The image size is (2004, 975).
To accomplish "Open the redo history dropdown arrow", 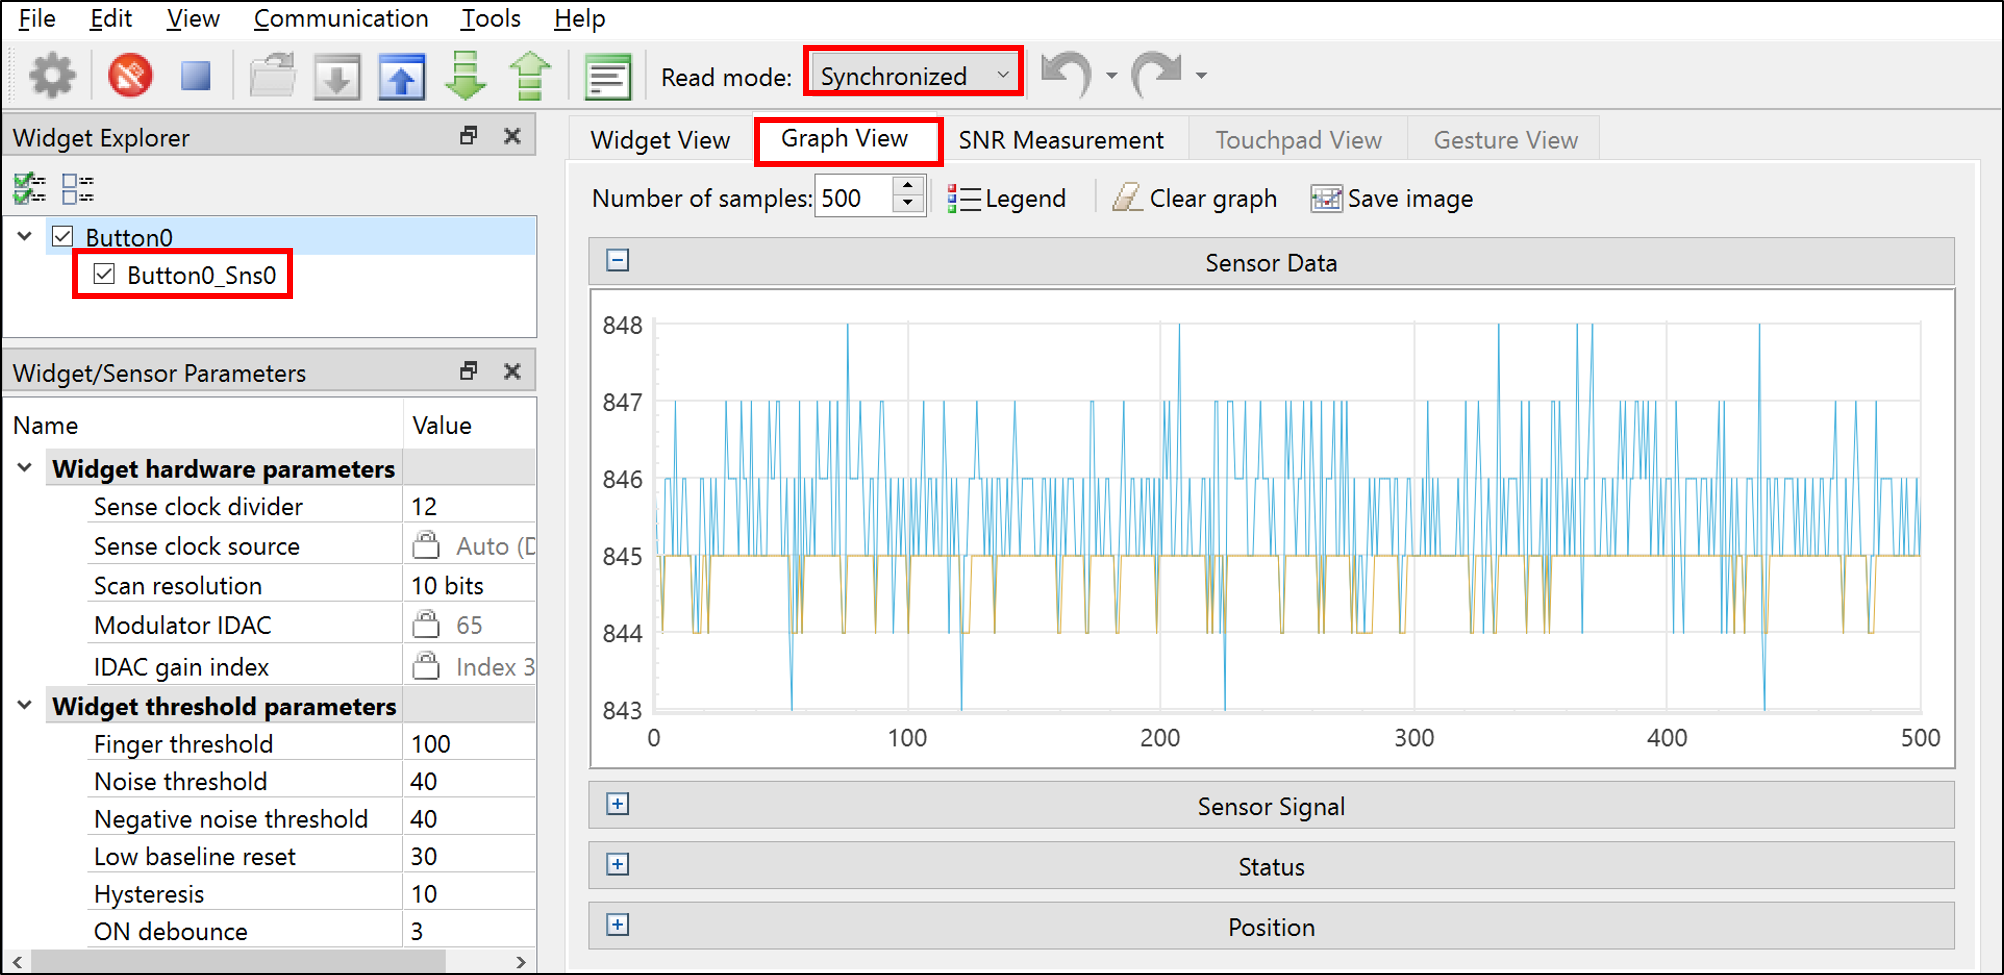I will point(1201,76).
